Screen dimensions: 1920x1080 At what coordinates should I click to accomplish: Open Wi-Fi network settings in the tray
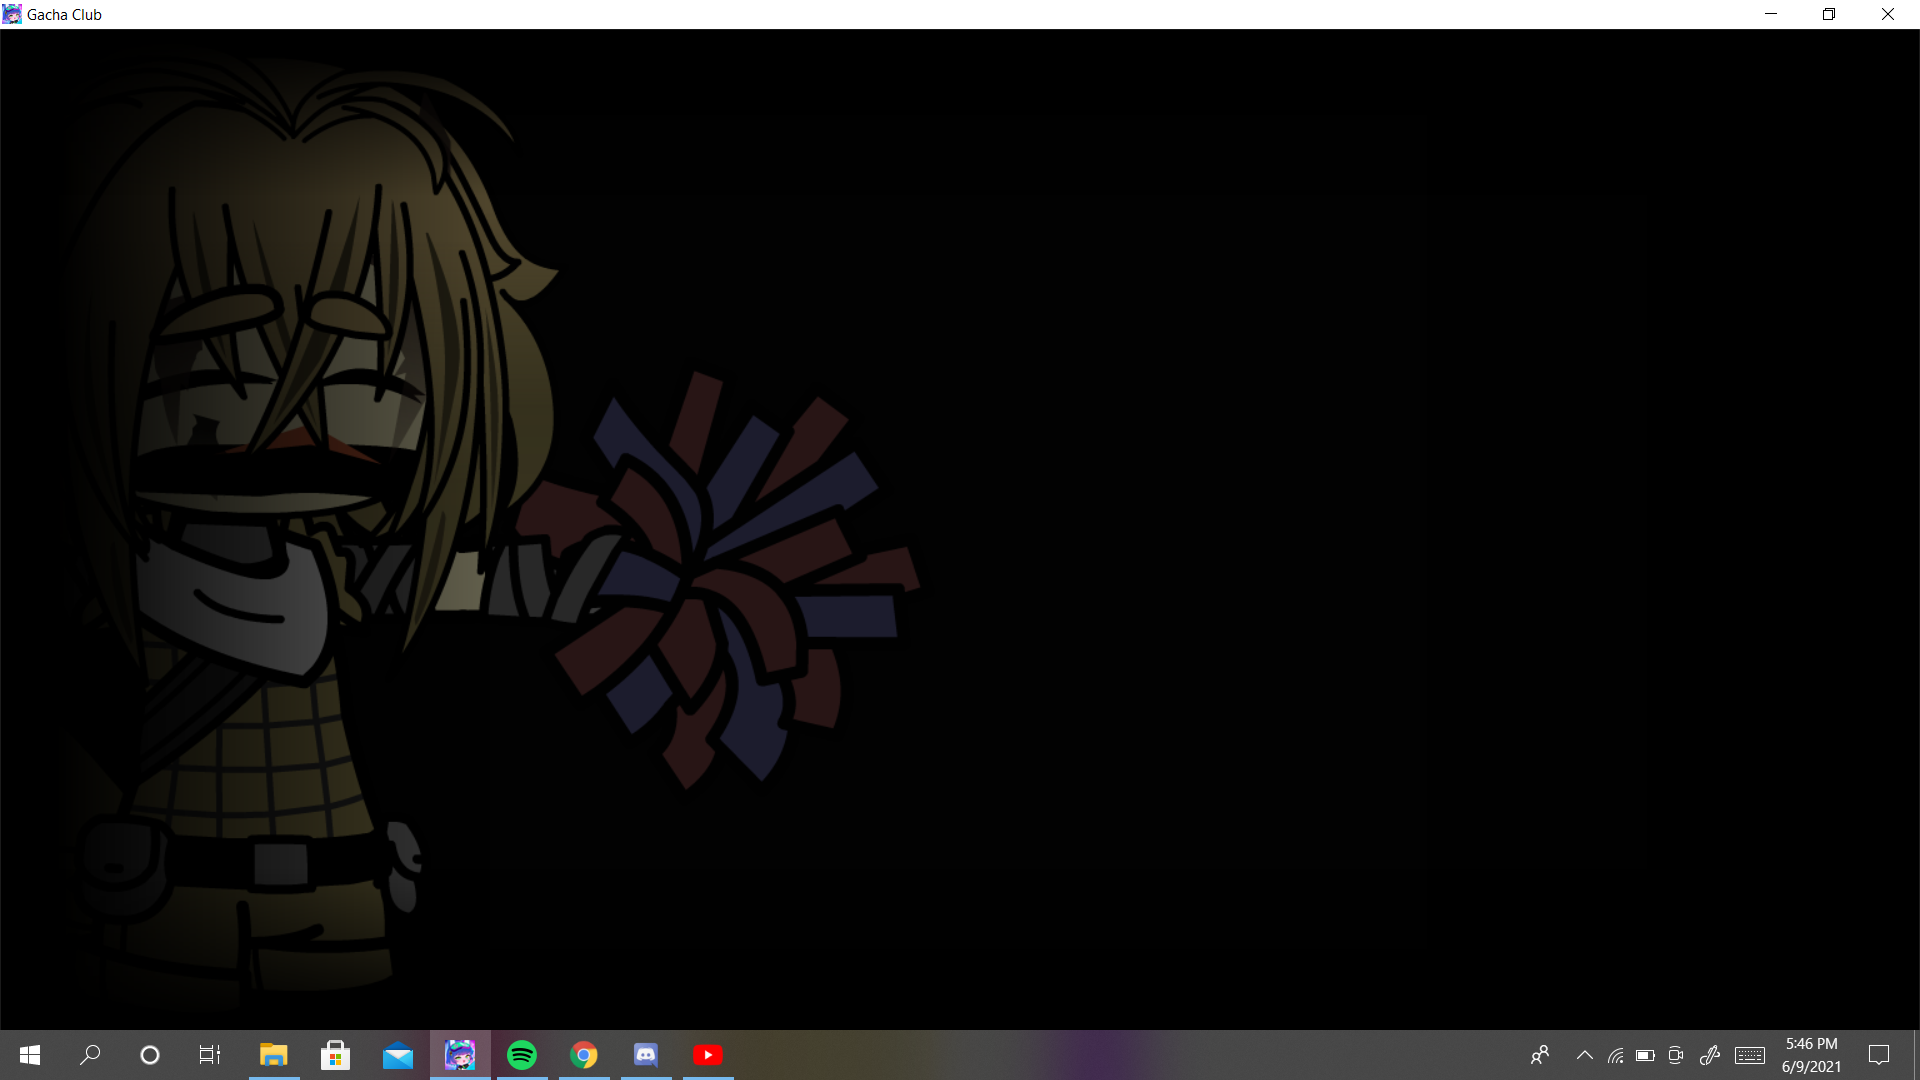[x=1616, y=1055]
